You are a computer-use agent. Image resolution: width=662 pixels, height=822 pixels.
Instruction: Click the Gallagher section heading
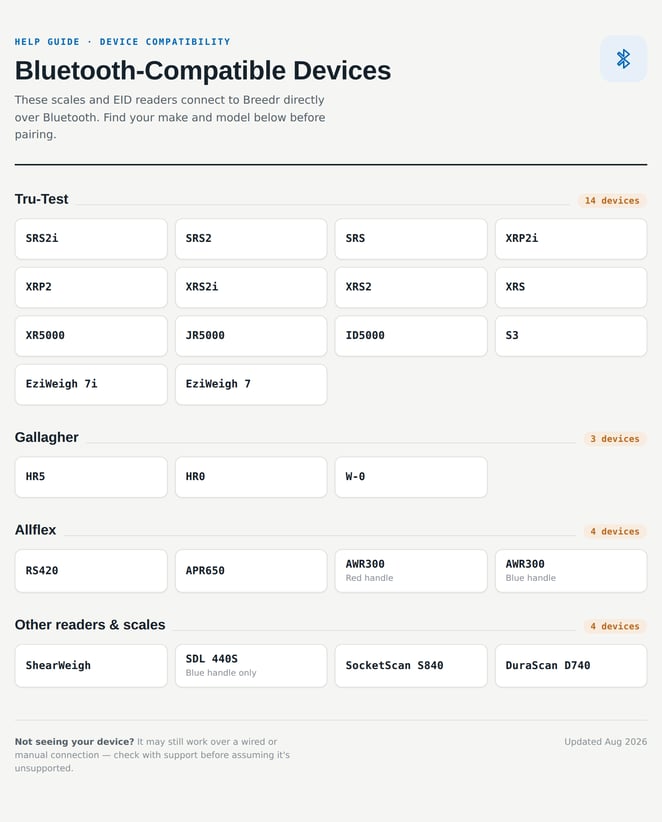point(47,437)
